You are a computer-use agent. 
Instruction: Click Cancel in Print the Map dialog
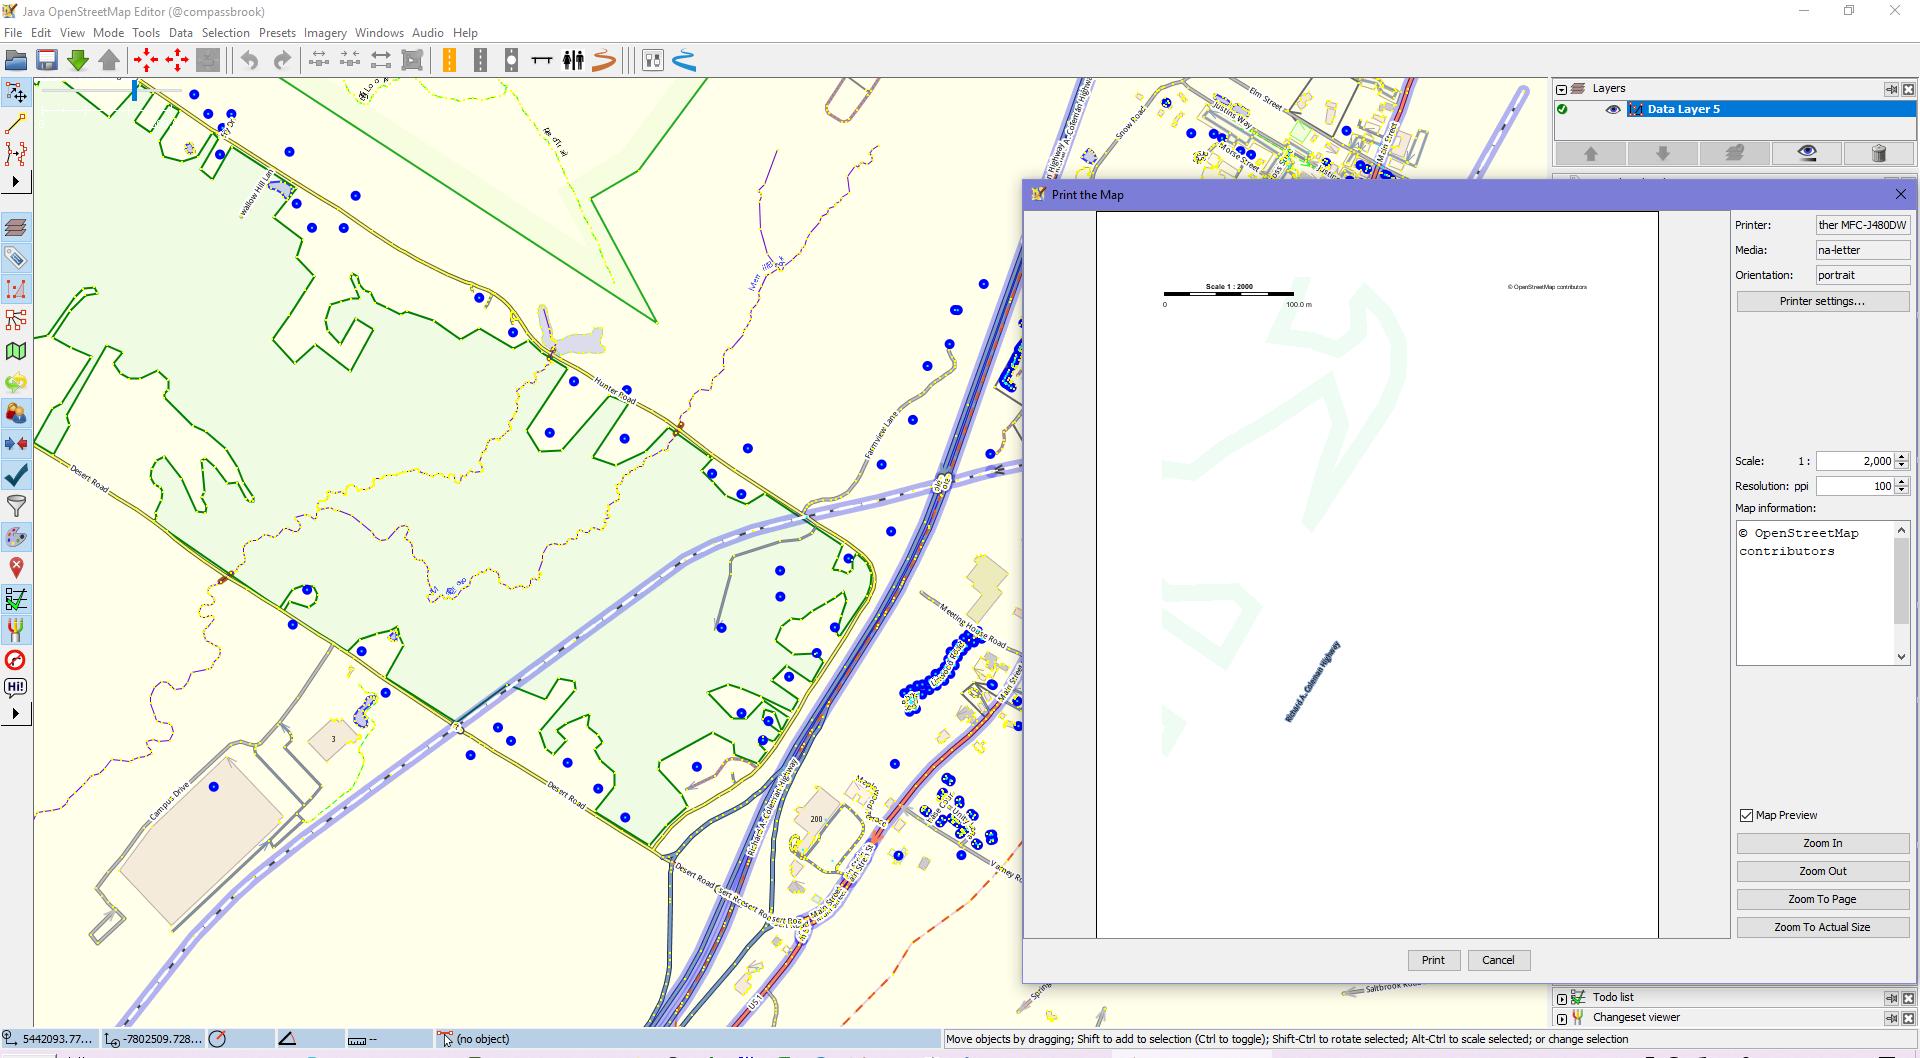[x=1498, y=960]
